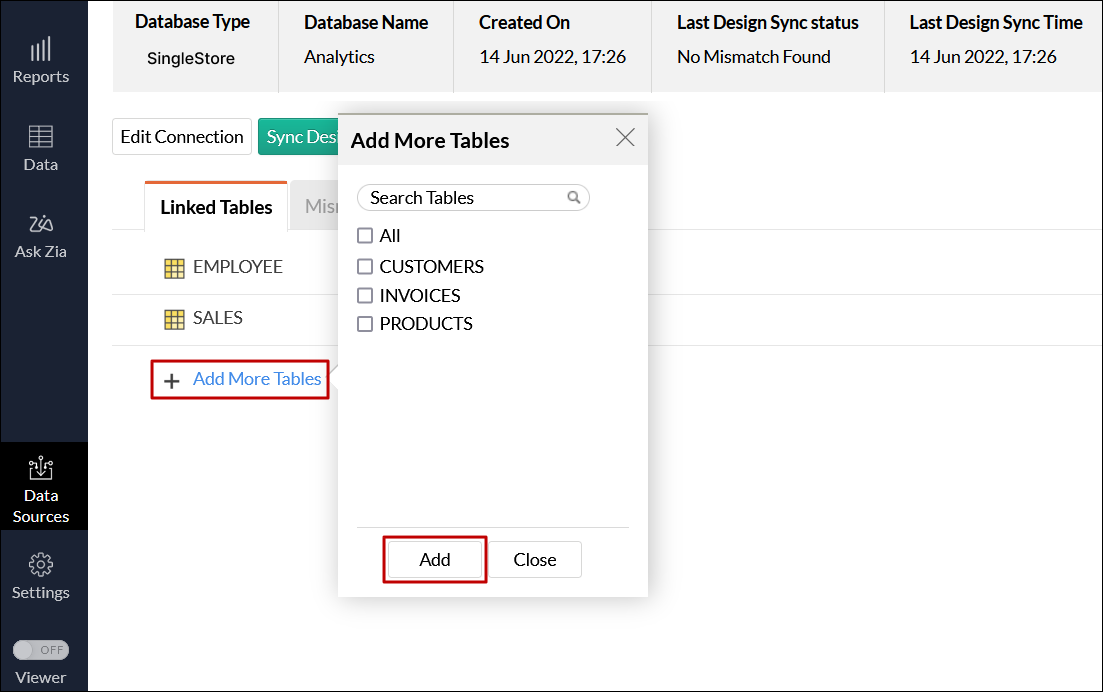The width and height of the screenshot is (1103, 692).
Task: Check the All tables checkbox
Action: [365, 236]
